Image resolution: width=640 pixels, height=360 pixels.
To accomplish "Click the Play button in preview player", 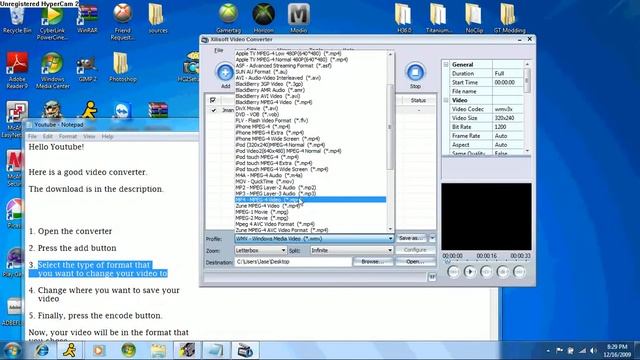I will click(x=469, y=271).
